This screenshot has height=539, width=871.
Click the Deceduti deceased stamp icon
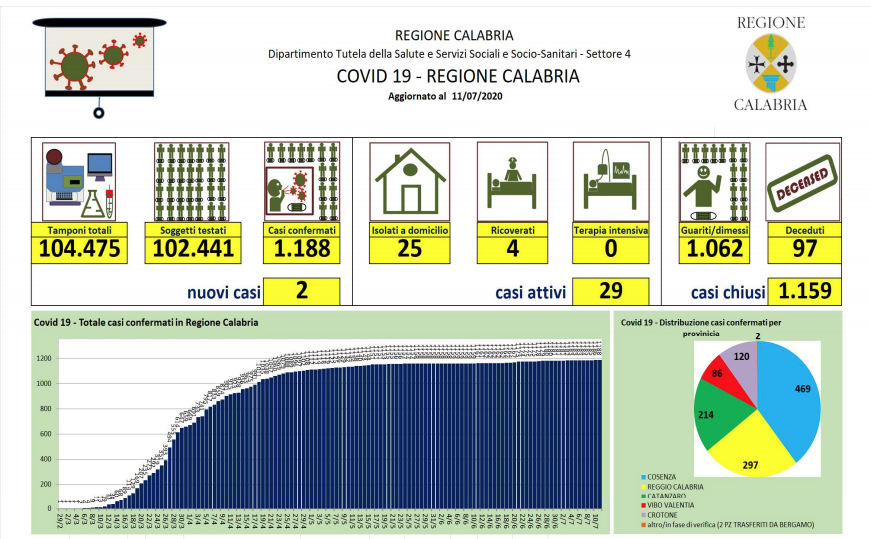coord(802,182)
